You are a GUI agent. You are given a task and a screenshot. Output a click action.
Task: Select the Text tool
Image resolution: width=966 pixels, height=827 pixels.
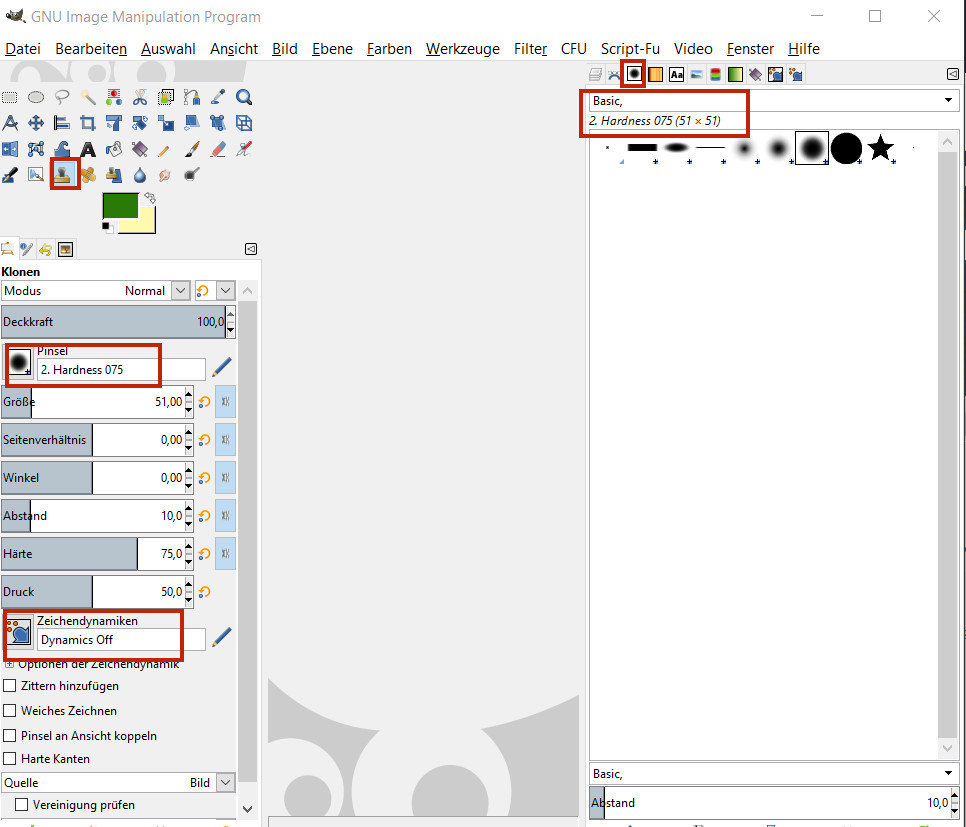pyautogui.click(x=88, y=149)
